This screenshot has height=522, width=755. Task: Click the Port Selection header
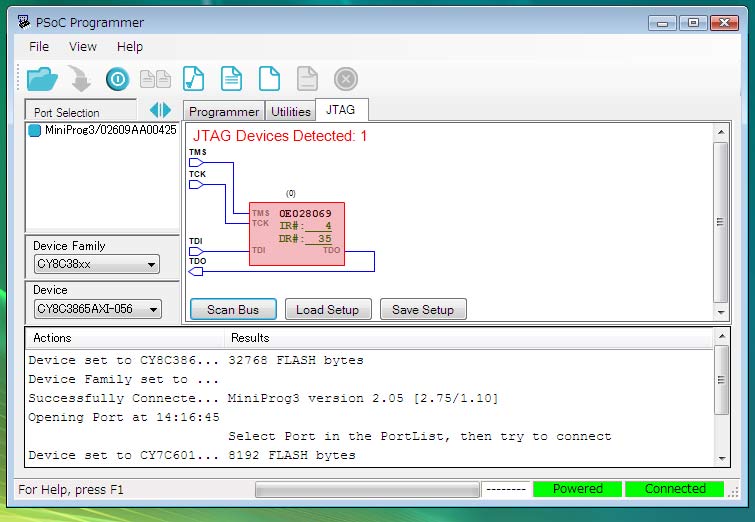pos(81,112)
